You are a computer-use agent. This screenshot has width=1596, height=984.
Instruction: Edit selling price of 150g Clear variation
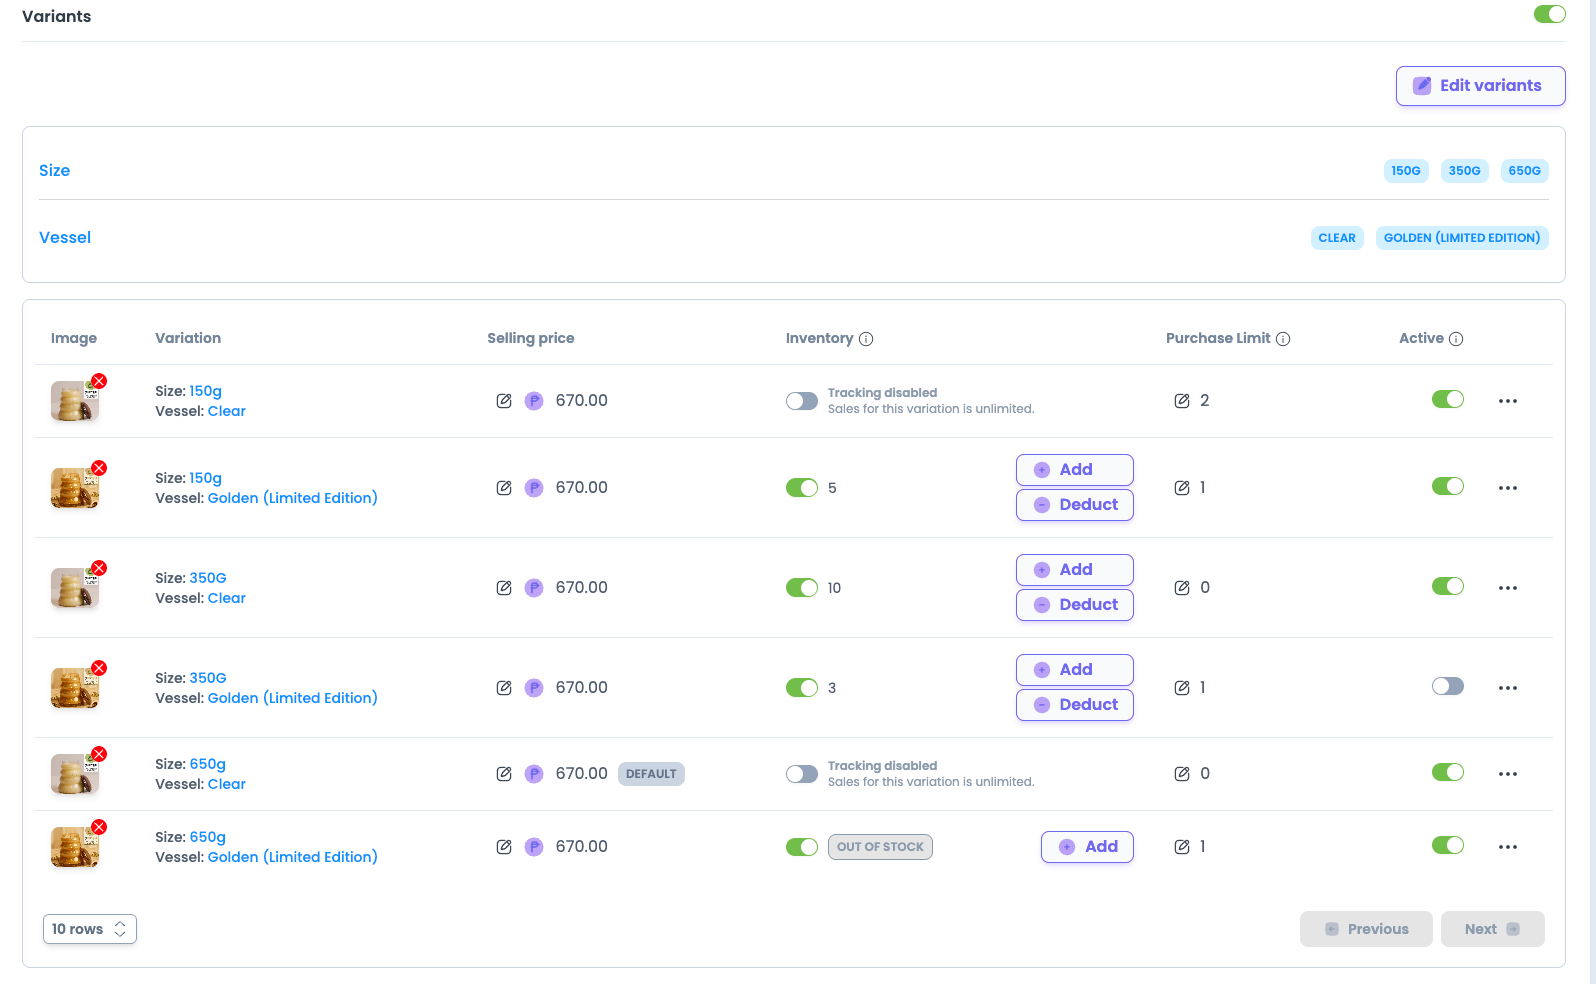504,401
